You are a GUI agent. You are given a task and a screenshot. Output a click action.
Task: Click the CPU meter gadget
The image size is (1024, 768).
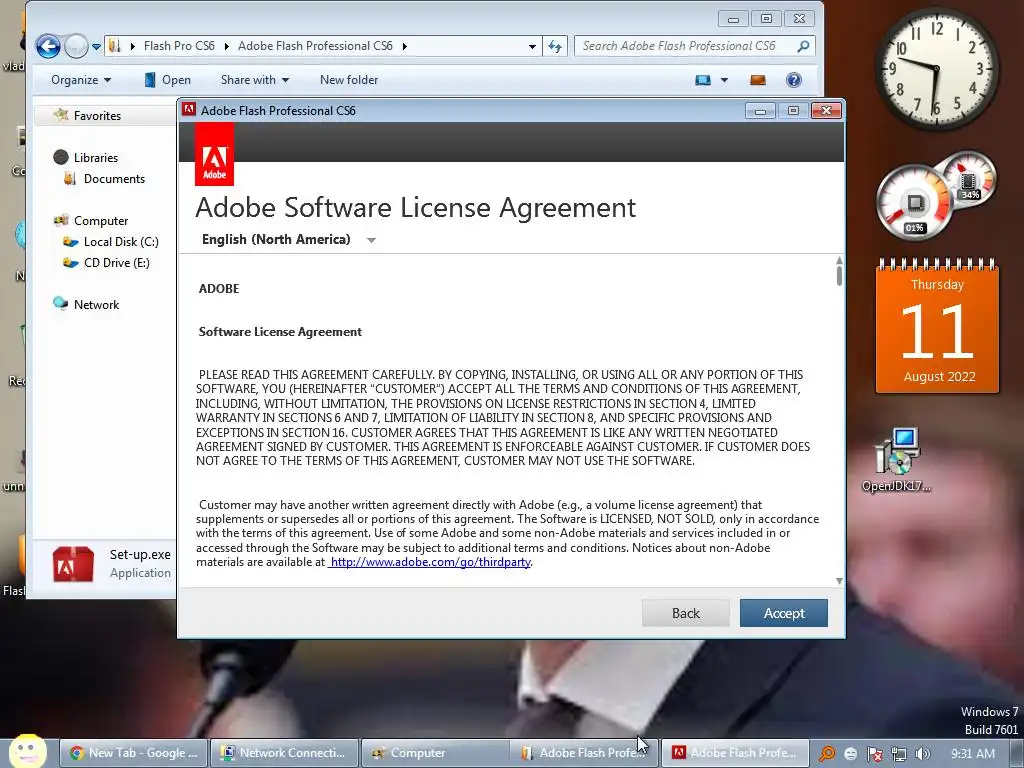pos(914,202)
